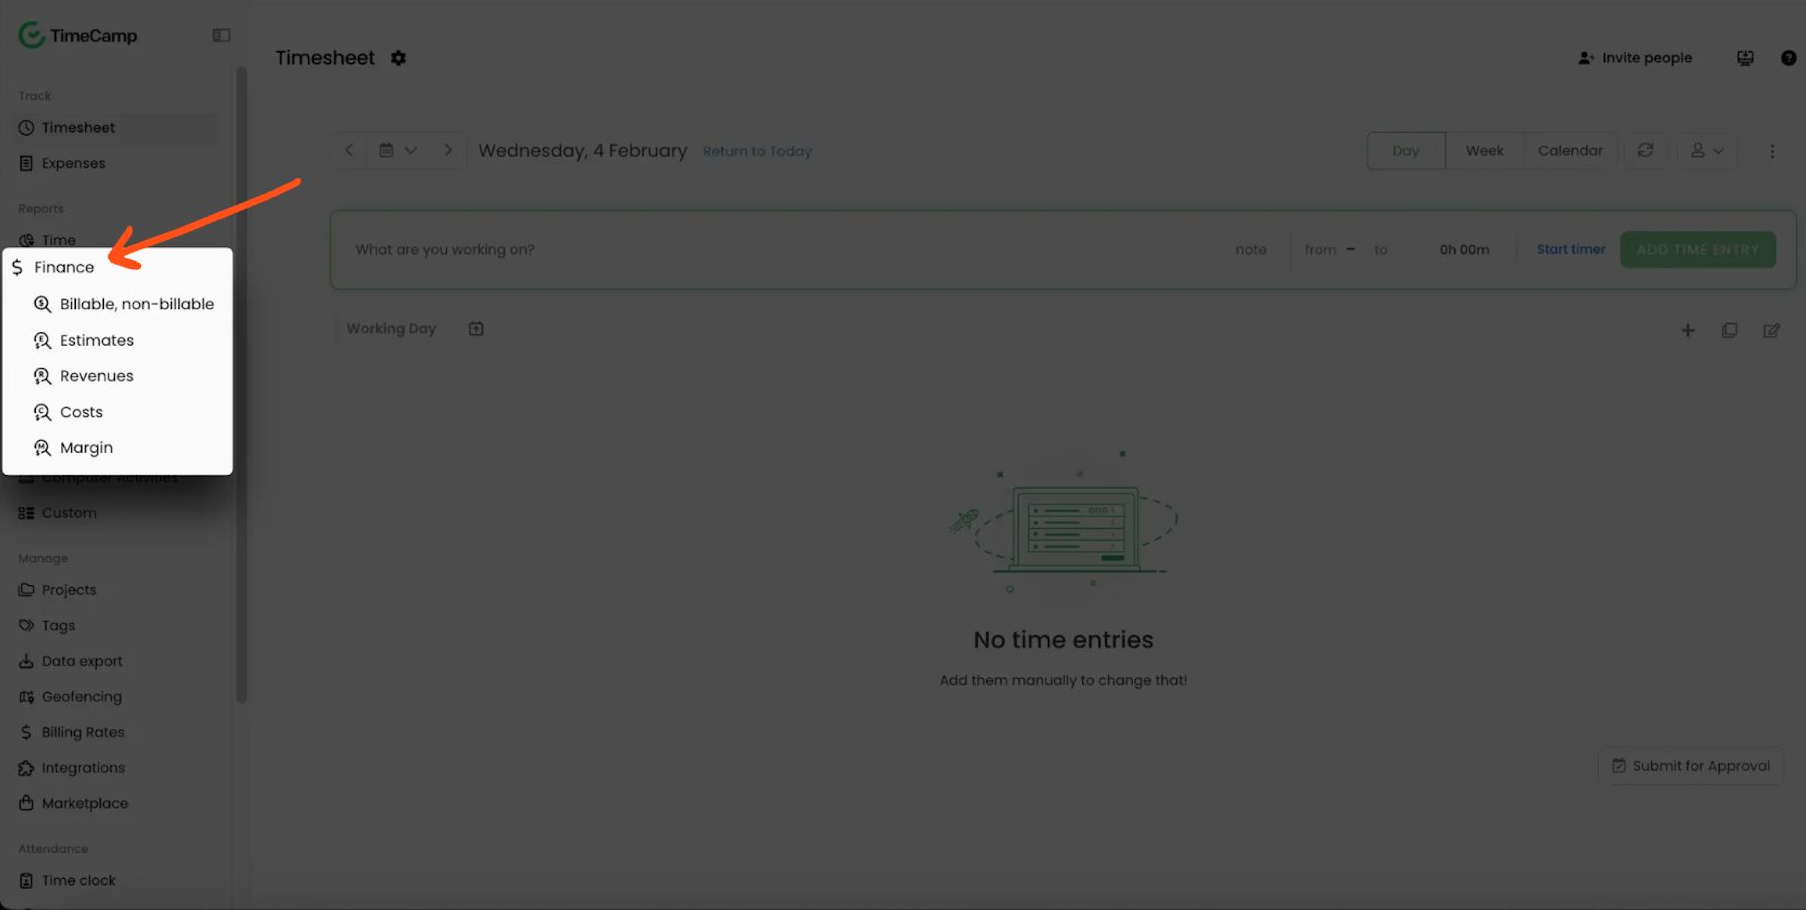This screenshot has width=1806, height=910.
Task: Click the ADD TIME ENTRY button
Action: [x=1697, y=249]
